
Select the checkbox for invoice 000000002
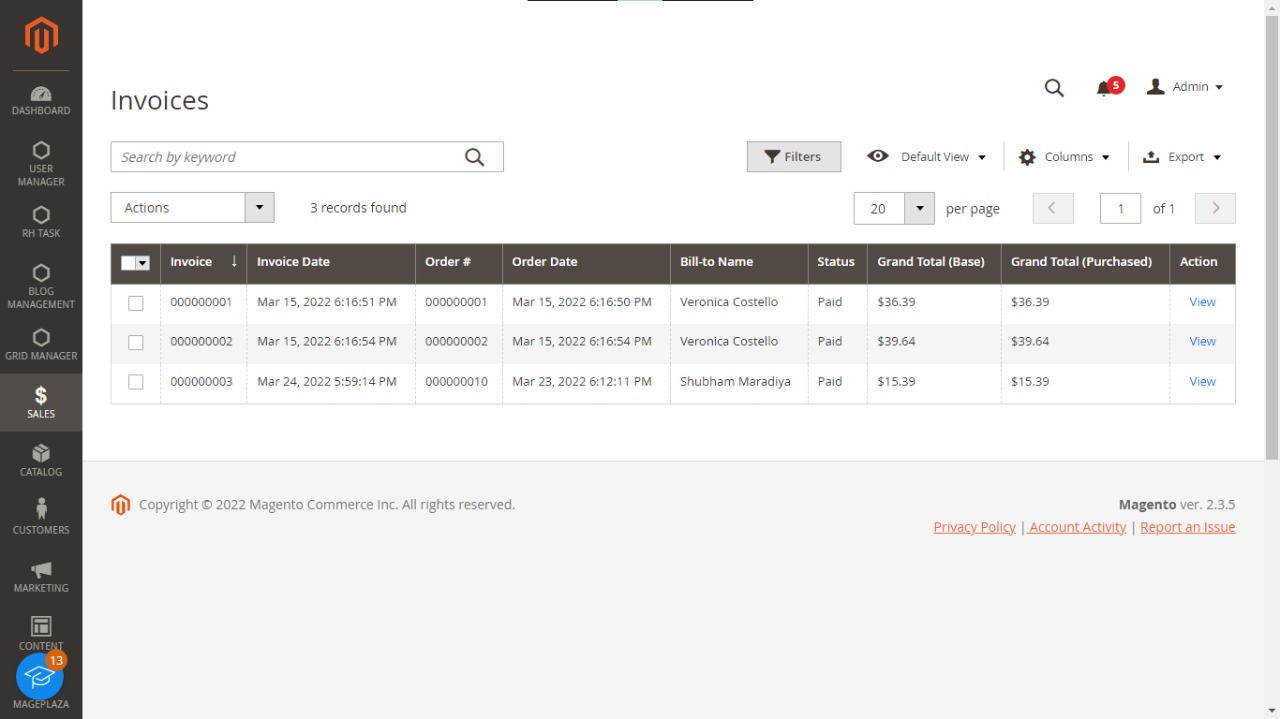(x=136, y=342)
